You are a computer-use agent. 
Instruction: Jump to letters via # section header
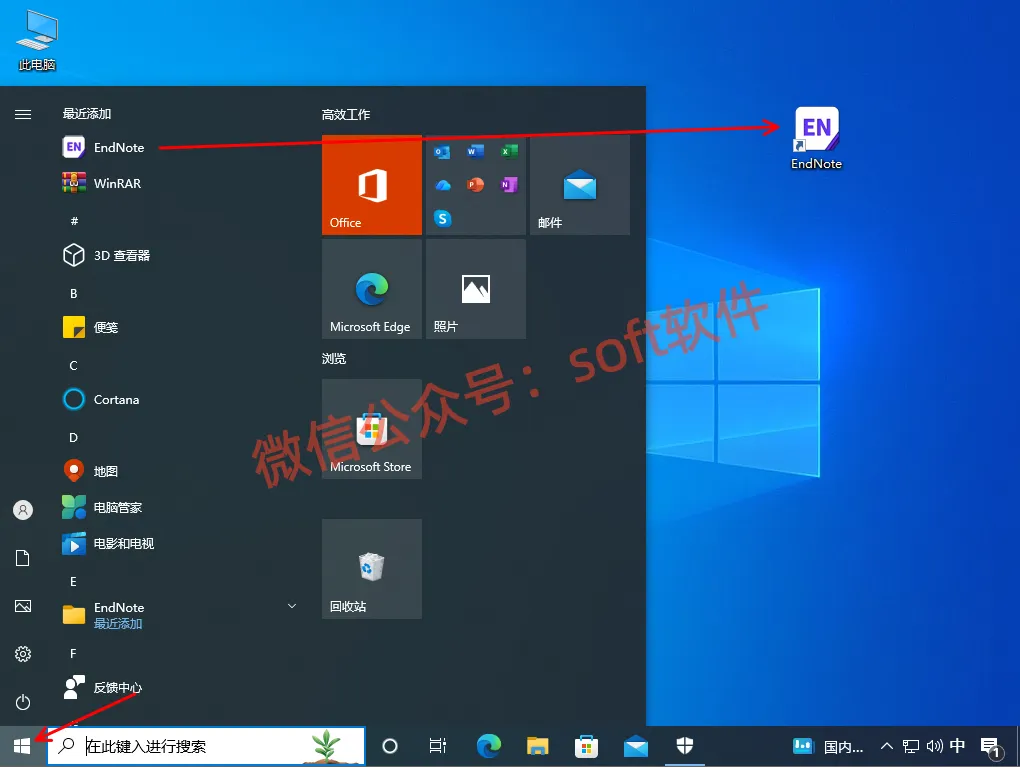point(74,221)
